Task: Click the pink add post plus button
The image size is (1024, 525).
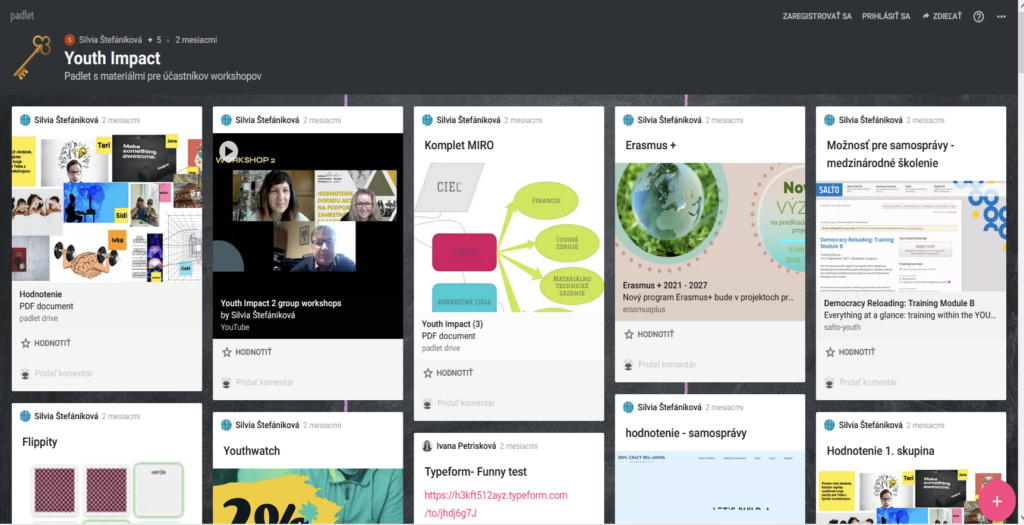Action: click(996, 497)
